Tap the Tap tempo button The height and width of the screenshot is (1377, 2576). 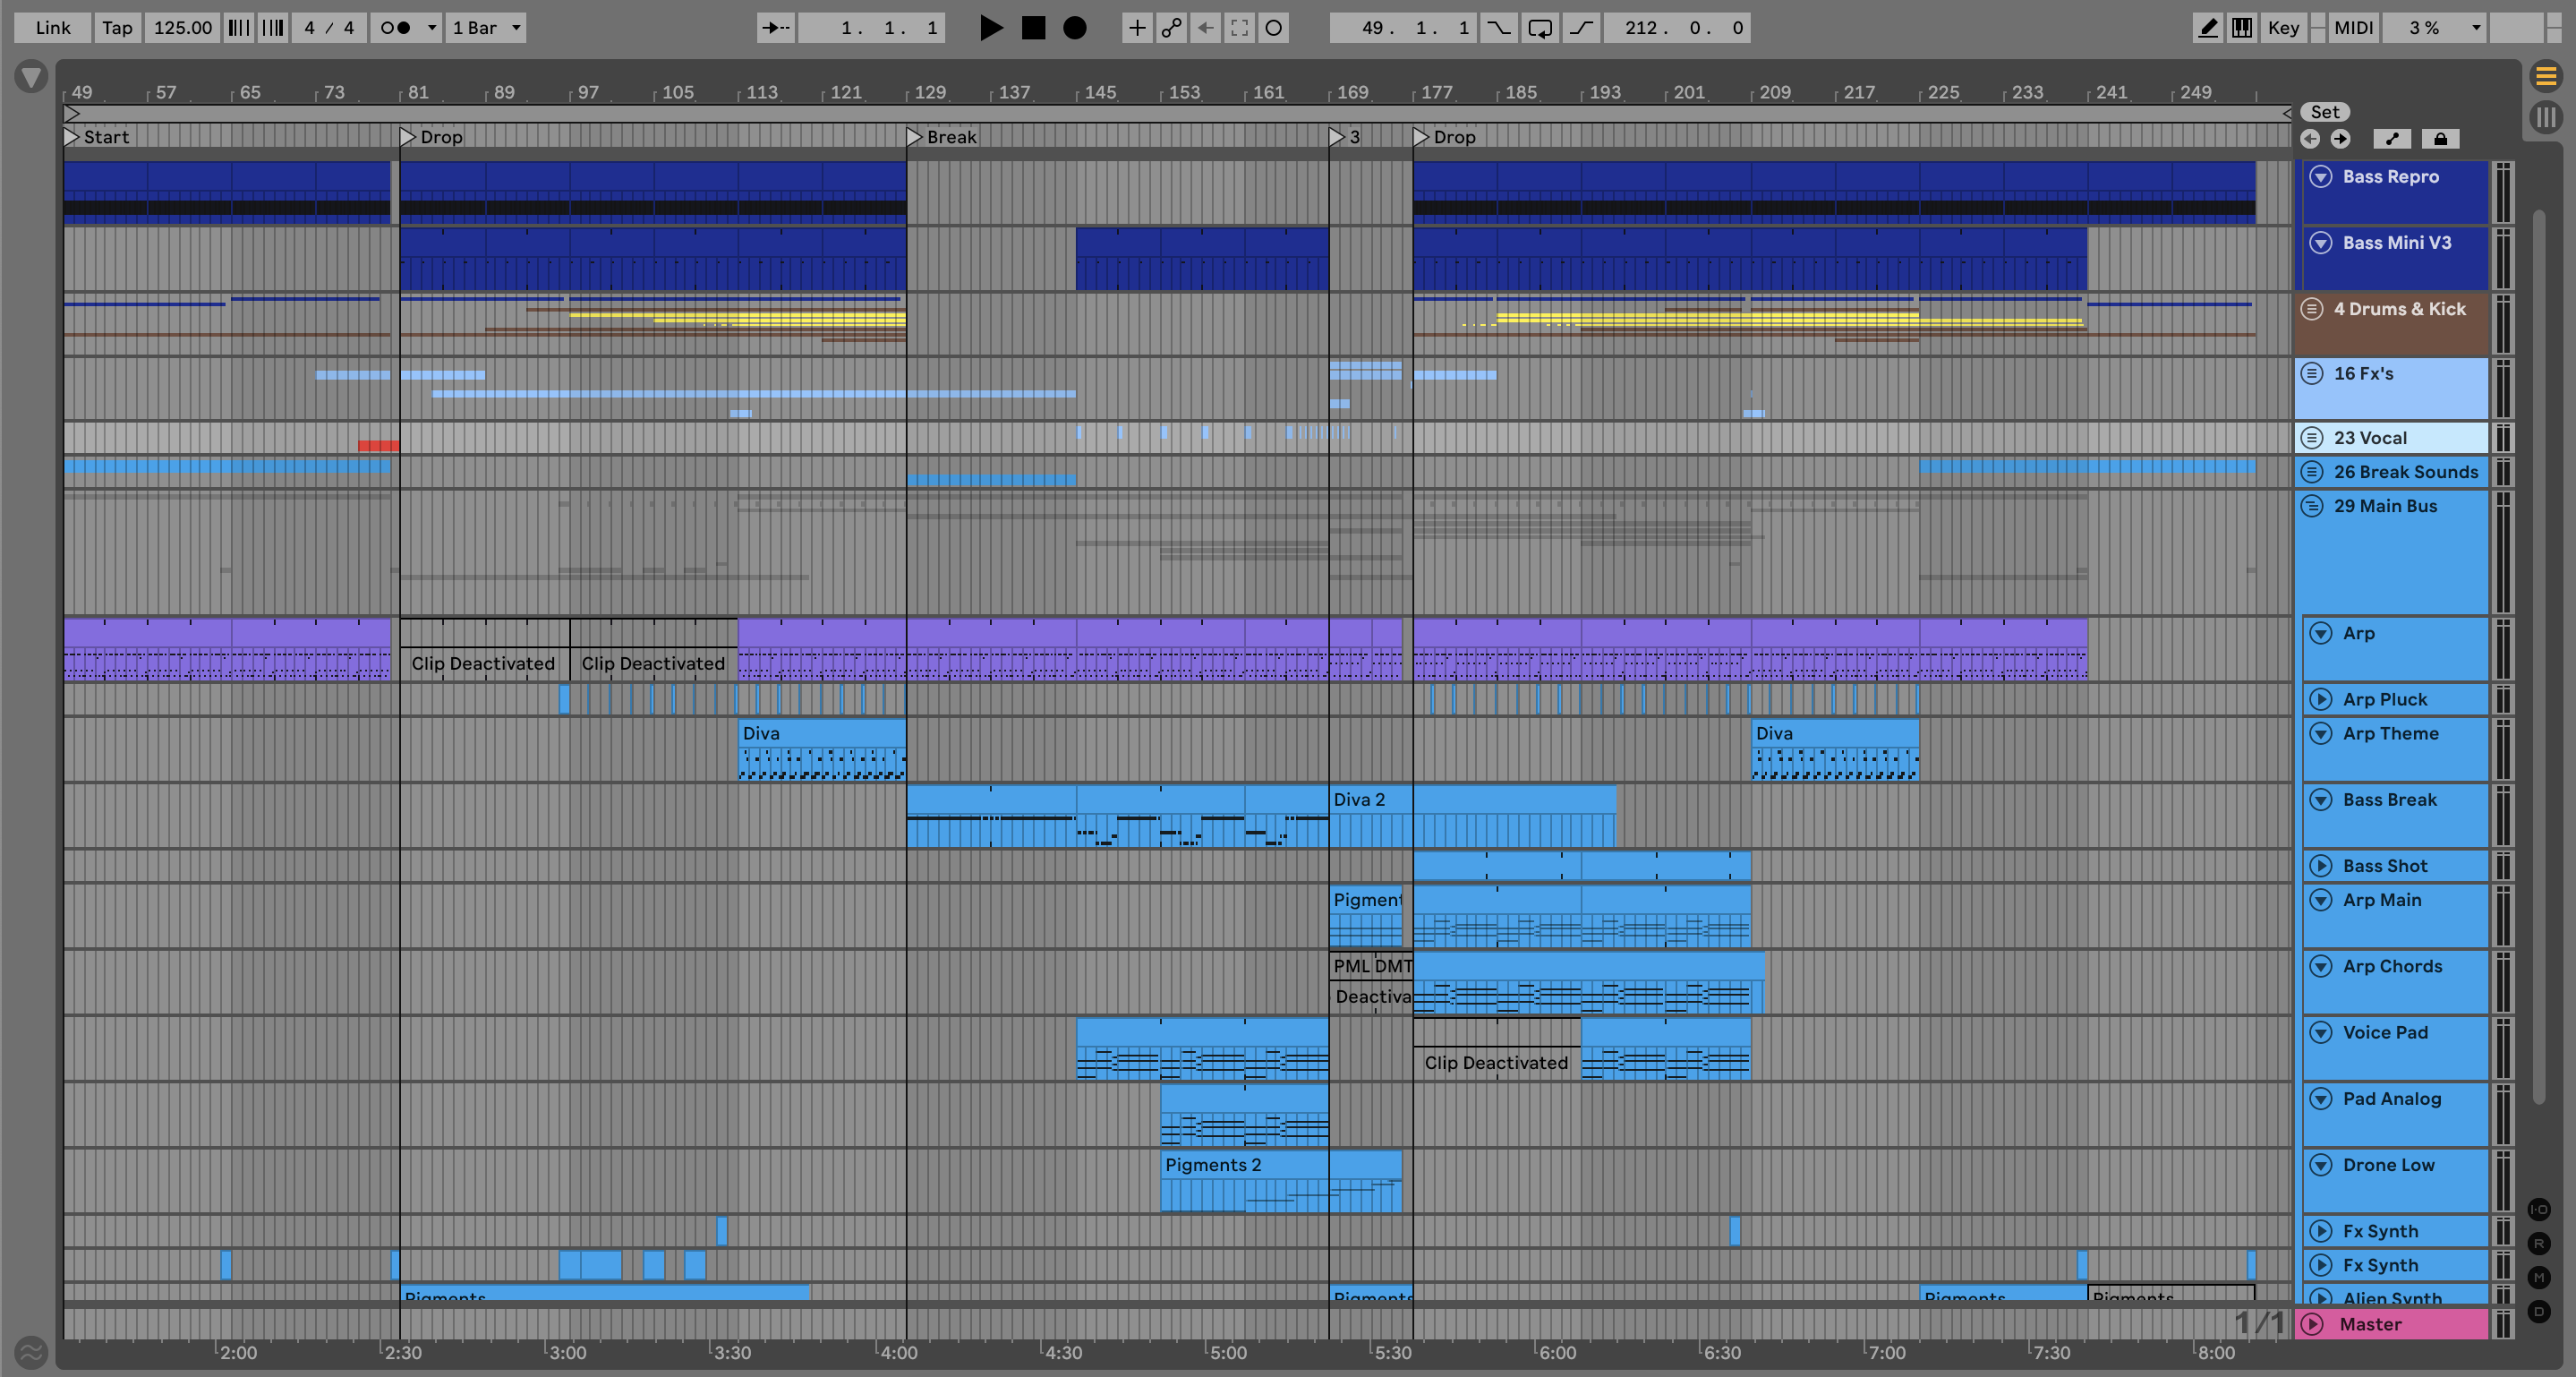click(117, 28)
